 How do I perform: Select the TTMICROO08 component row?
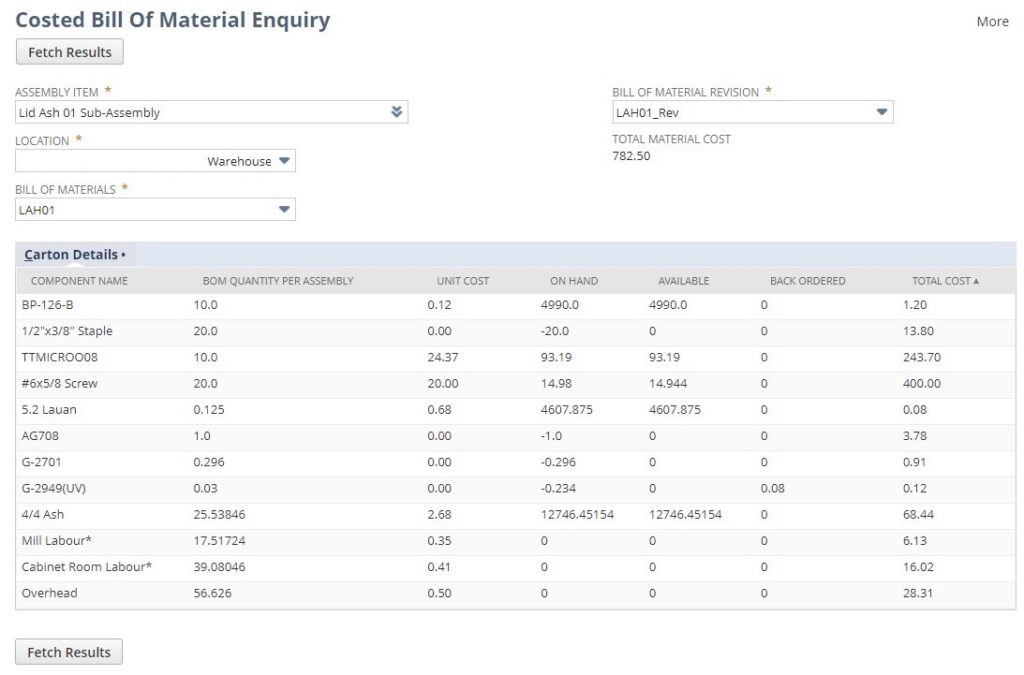[60, 357]
